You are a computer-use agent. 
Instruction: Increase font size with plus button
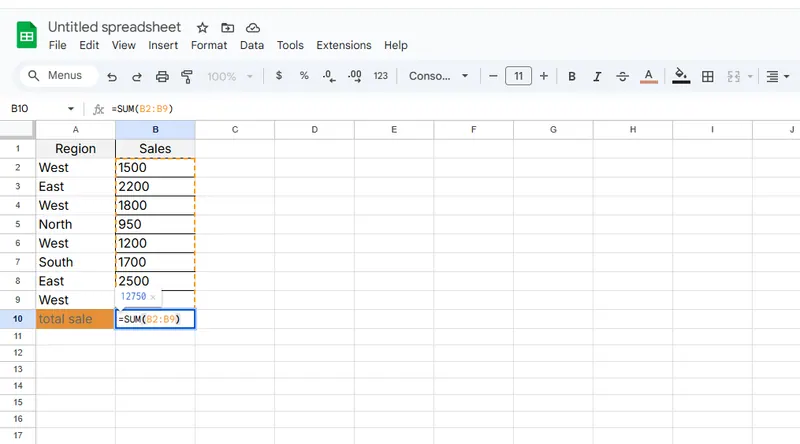[x=544, y=76]
